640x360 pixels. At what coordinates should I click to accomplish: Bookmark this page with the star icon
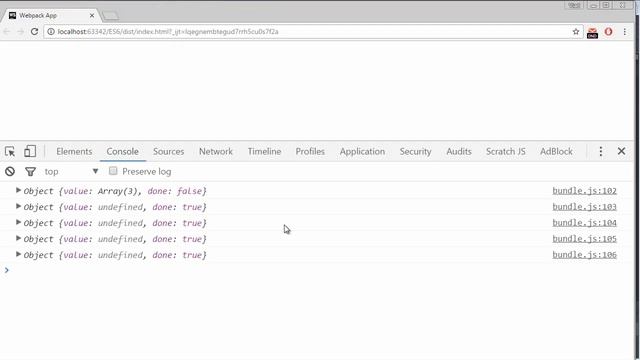576,31
